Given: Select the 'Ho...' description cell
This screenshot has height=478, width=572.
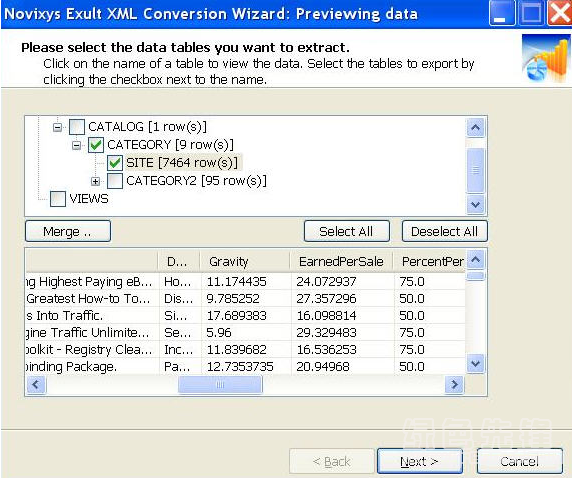Looking at the screenshot, I should [x=180, y=281].
